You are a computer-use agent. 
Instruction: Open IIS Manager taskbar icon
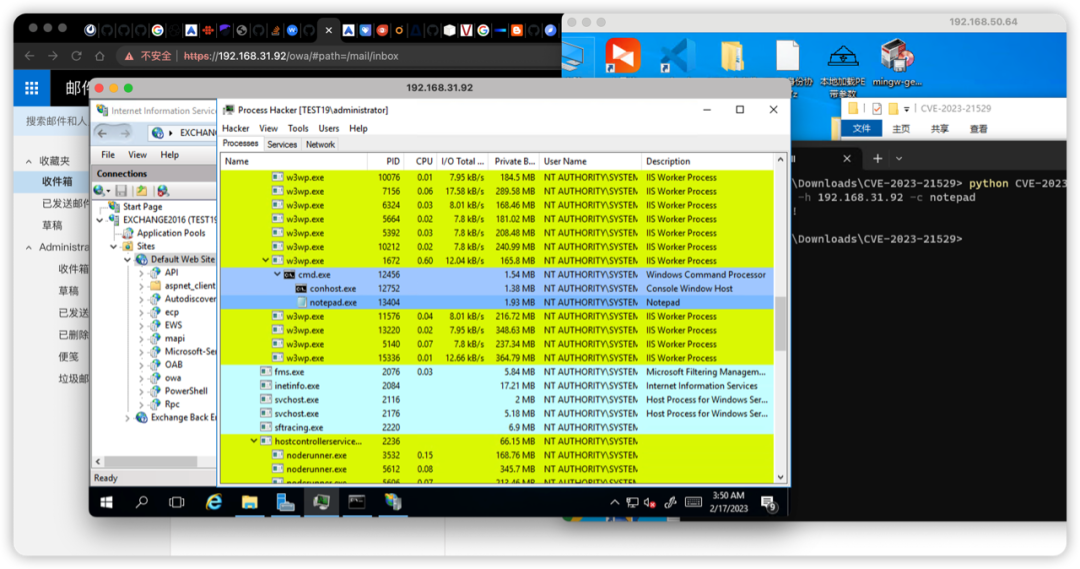(x=393, y=502)
